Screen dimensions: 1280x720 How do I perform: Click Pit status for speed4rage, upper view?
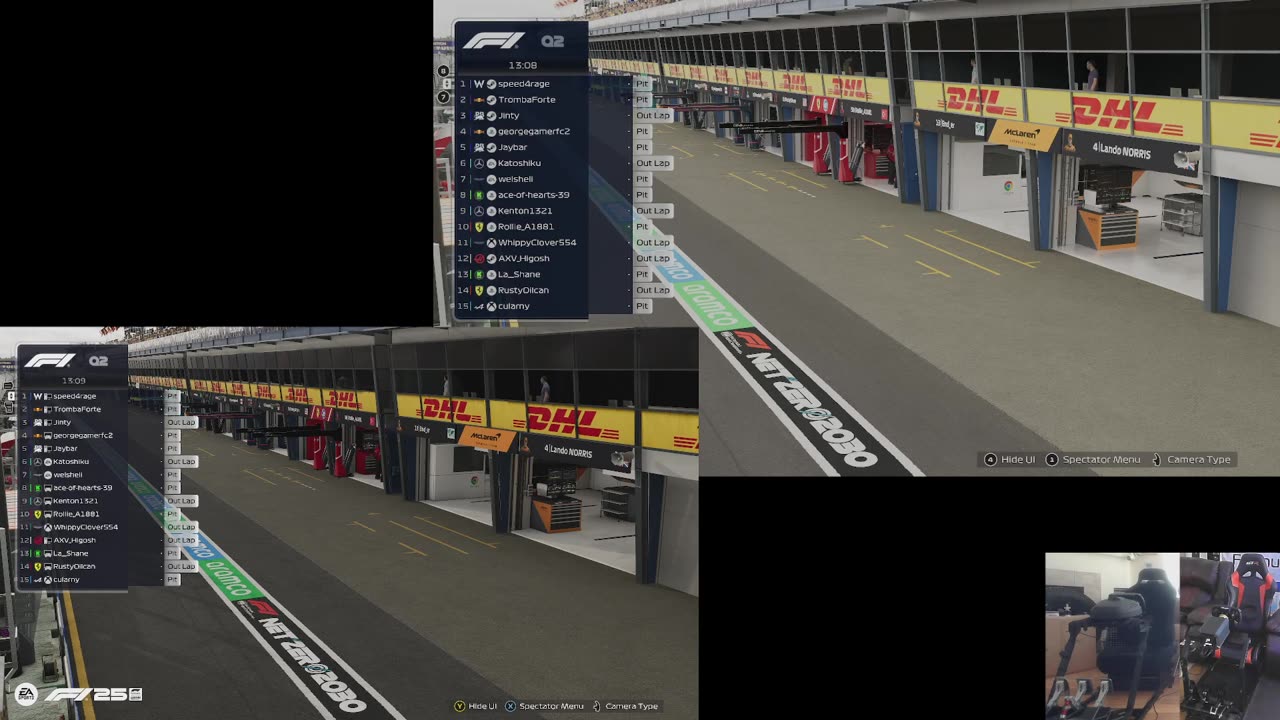coord(642,84)
